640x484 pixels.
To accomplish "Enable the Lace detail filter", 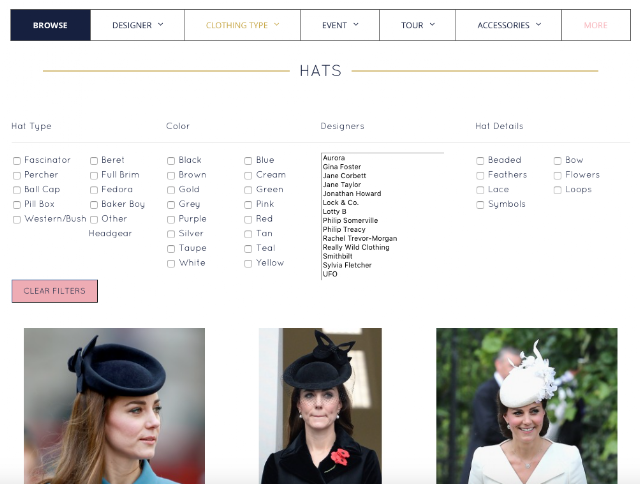I will pyautogui.click(x=480, y=190).
